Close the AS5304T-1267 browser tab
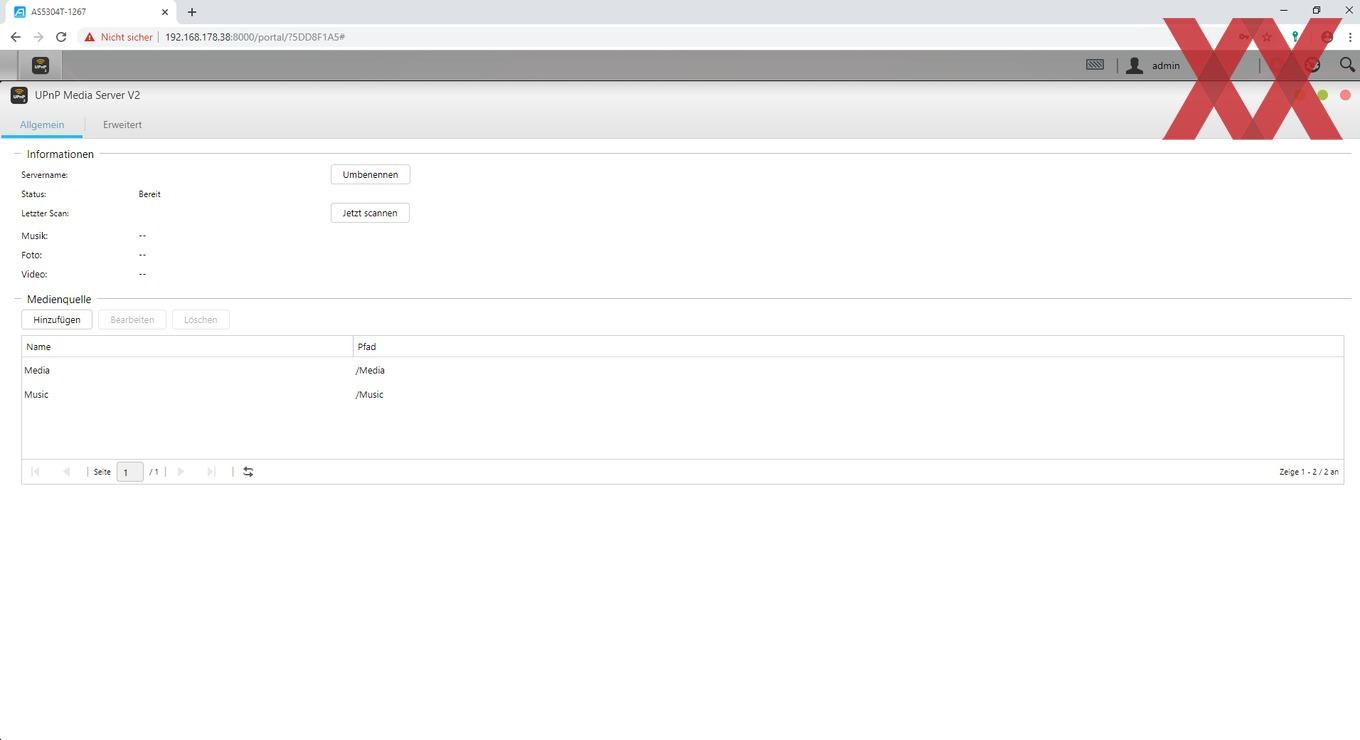Image resolution: width=1360 pixels, height=740 pixels. [163, 12]
